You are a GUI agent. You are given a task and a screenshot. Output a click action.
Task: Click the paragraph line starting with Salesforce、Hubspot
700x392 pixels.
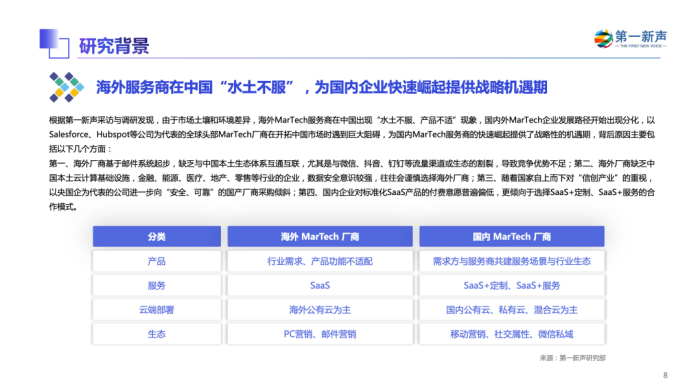[352, 134]
